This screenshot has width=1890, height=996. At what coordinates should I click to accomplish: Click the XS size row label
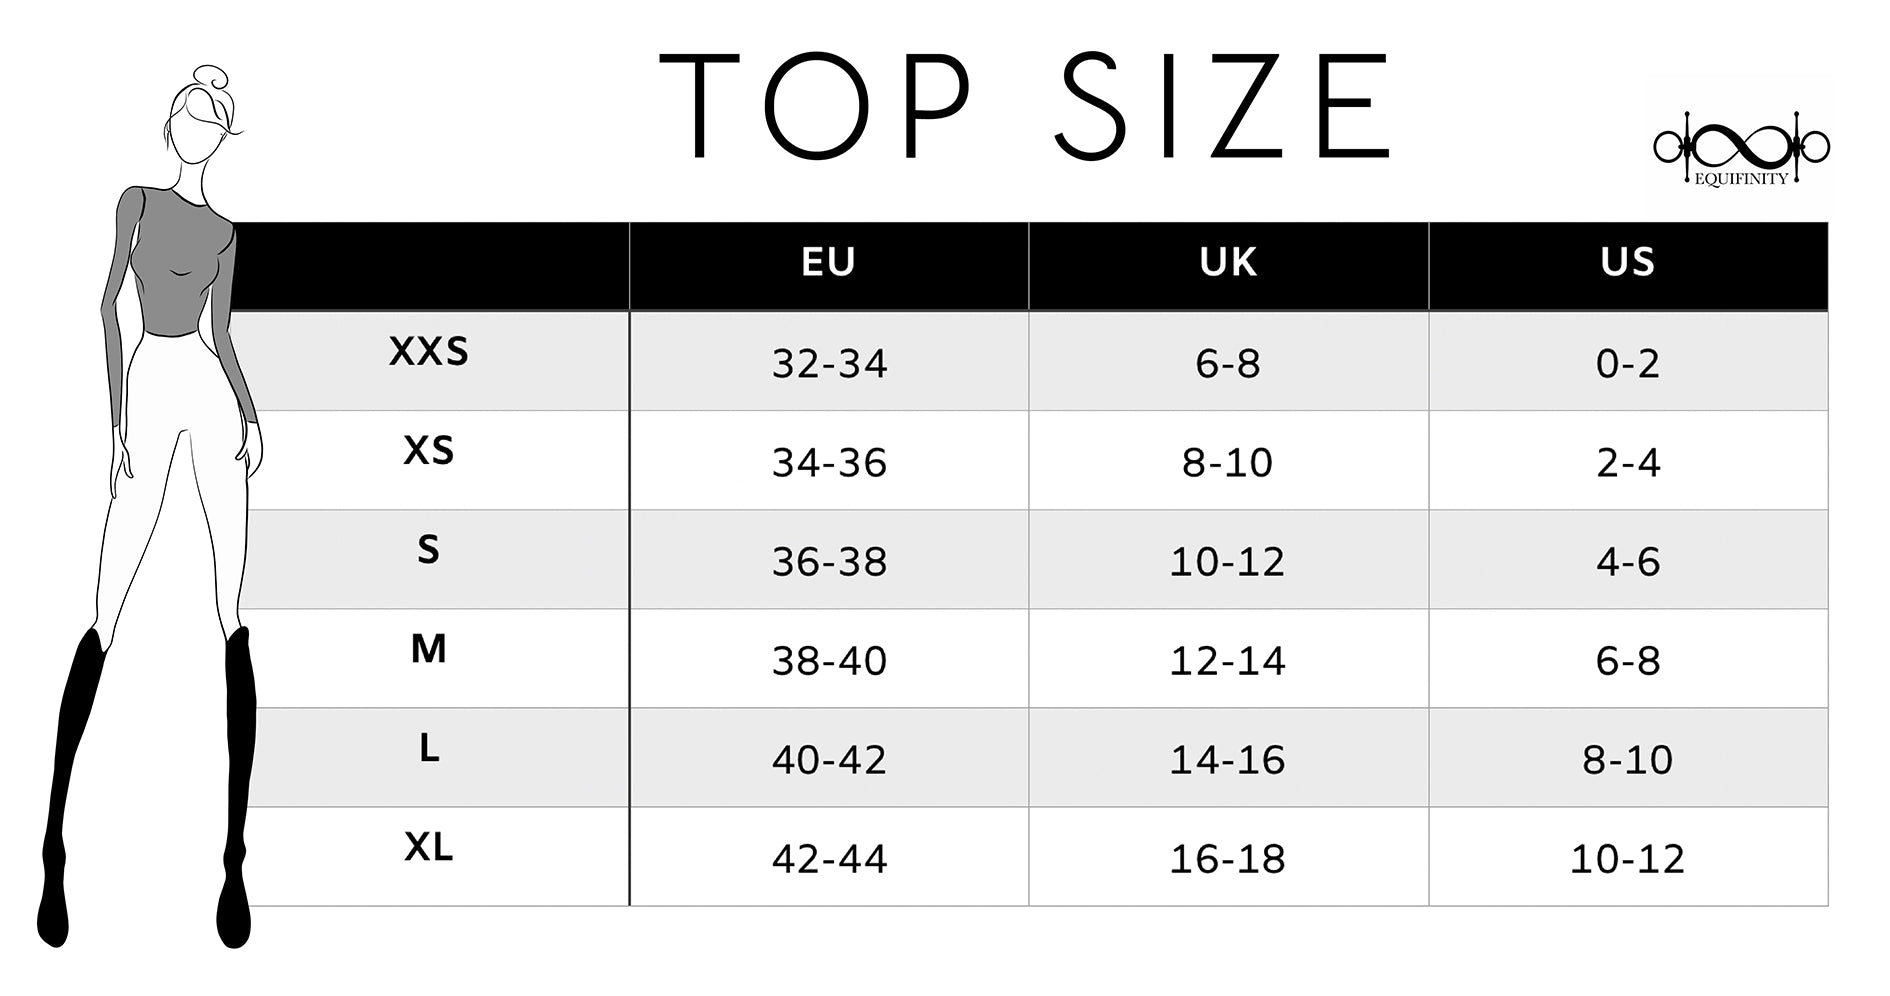point(429,451)
